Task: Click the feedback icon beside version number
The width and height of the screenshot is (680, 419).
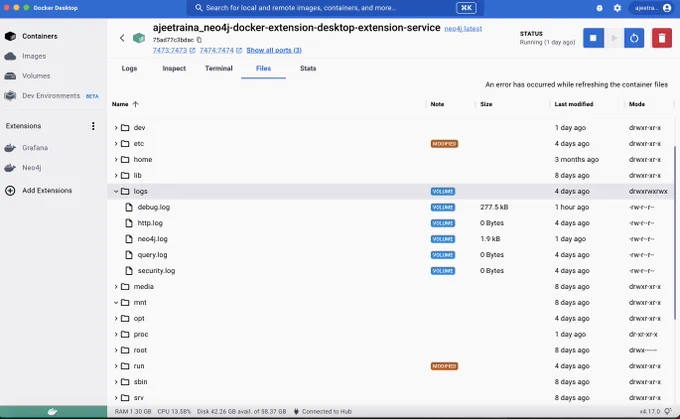Action: tap(668, 411)
